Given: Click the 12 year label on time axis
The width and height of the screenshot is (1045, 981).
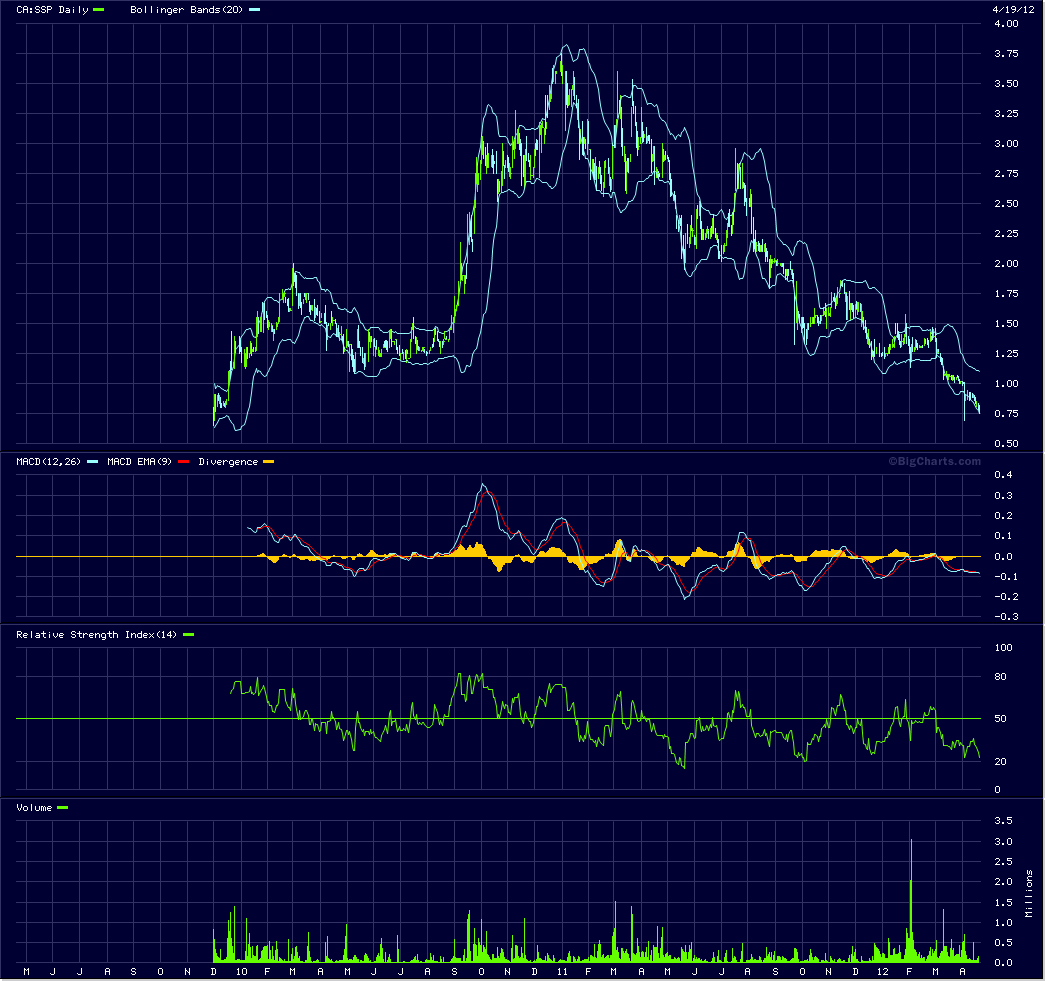Looking at the screenshot, I should (883, 972).
